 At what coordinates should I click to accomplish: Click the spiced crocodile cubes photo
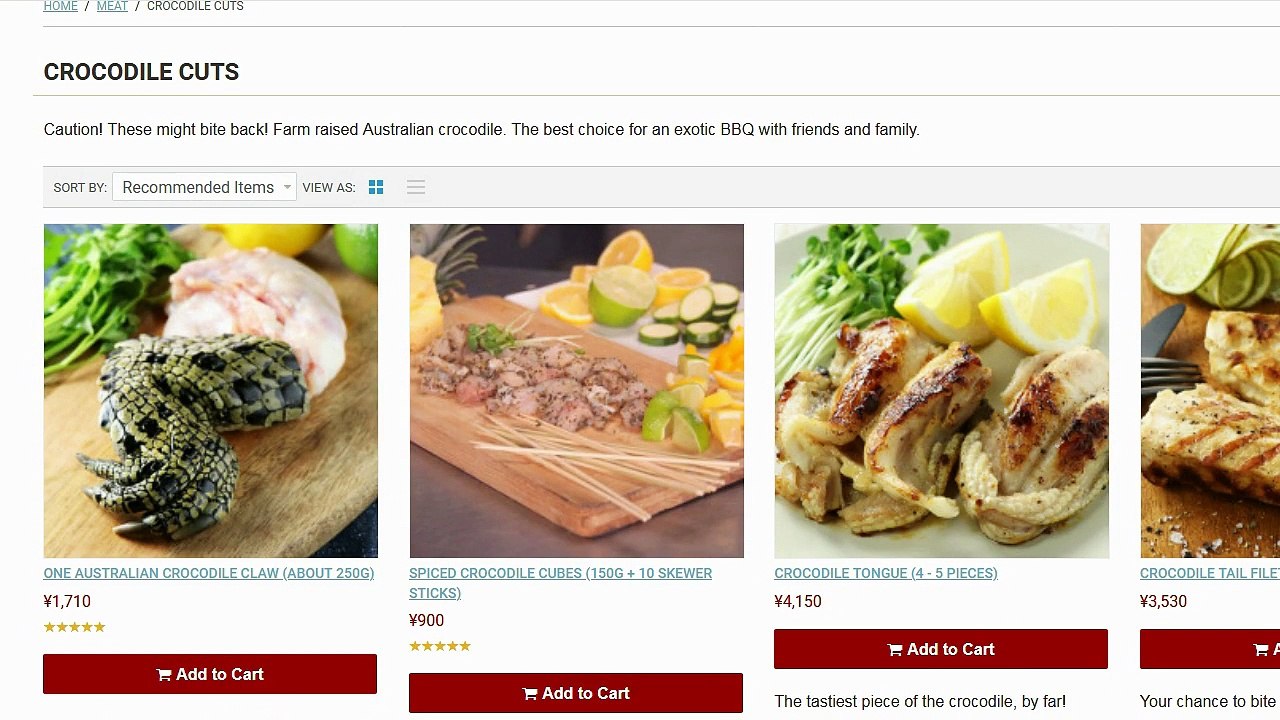click(577, 391)
